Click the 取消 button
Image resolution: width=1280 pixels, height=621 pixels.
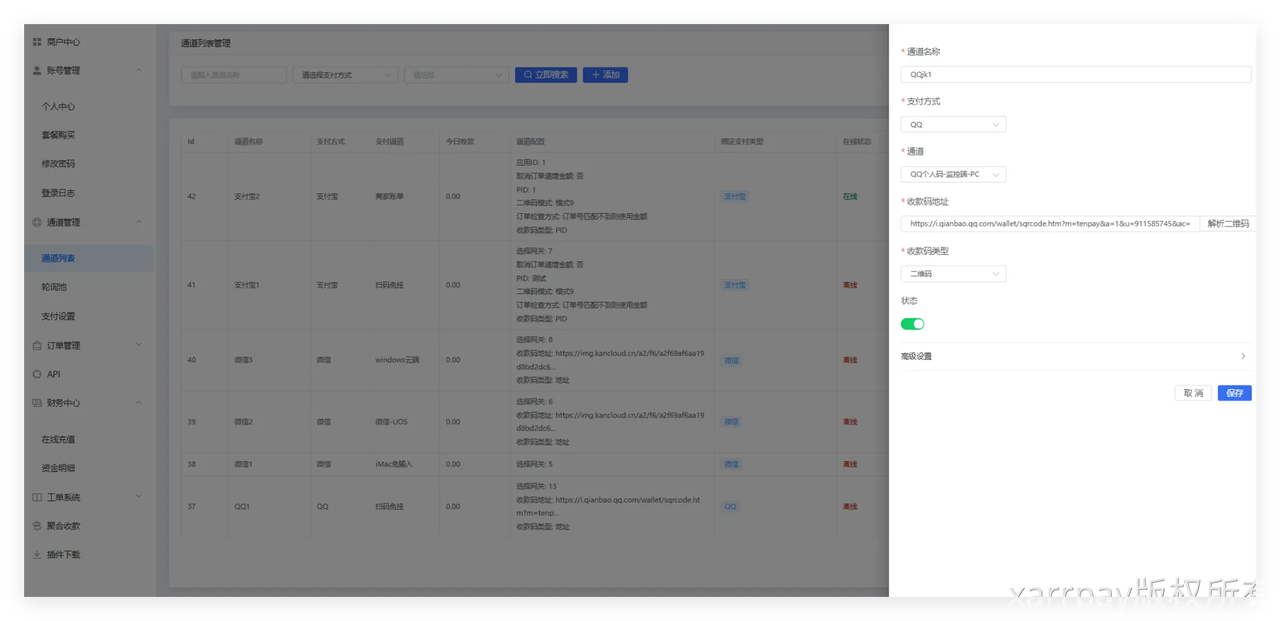1193,393
